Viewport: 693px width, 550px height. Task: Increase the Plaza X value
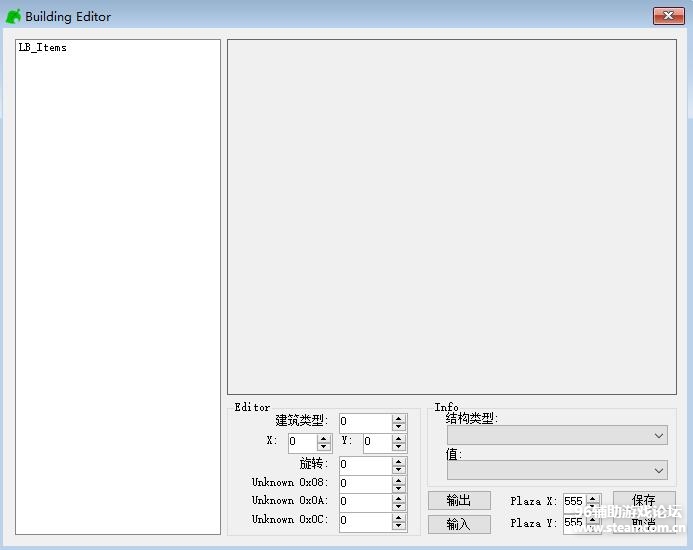pos(593,497)
